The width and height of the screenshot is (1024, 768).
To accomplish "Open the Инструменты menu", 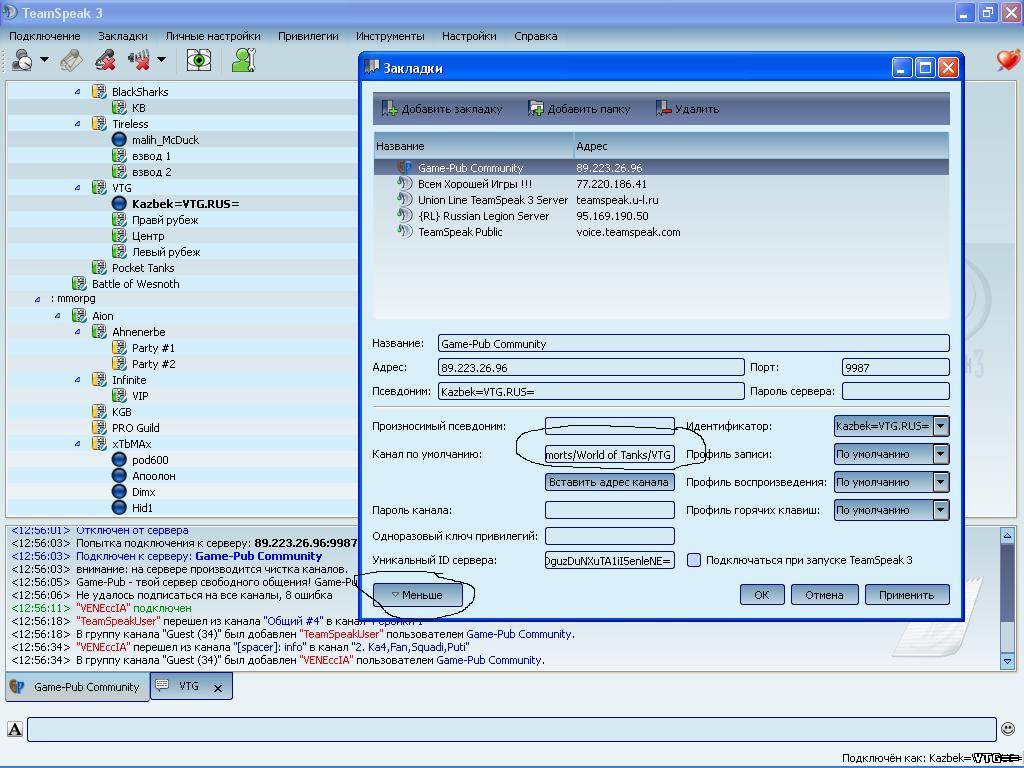I will click(x=390, y=37).
